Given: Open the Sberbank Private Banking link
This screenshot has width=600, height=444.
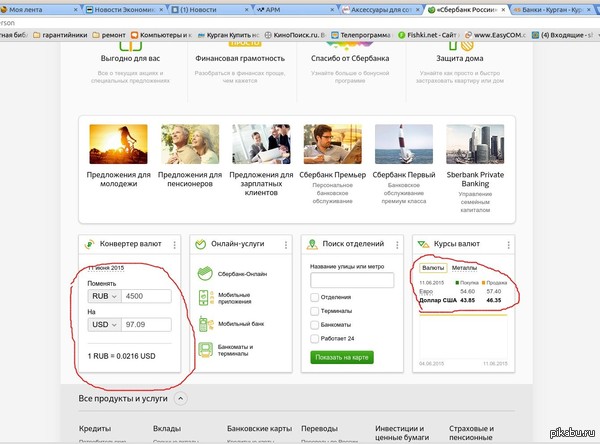Looking at the screenshot, I should coord(475,179).
